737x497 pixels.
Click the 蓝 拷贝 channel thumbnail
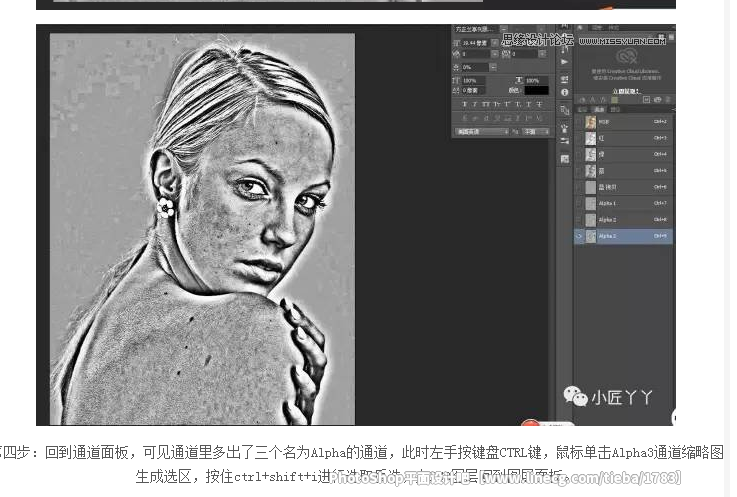(591, 187)
